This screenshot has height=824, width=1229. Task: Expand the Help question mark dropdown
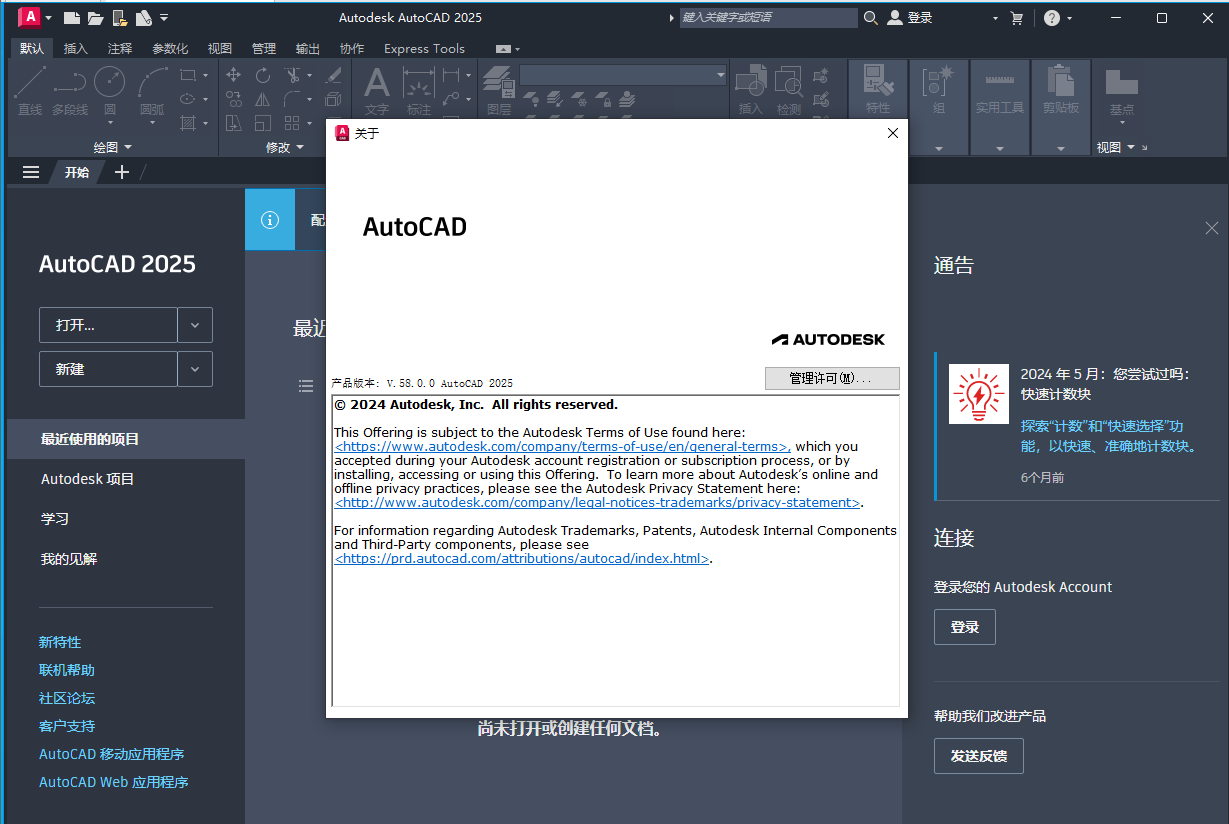tap(1069, 18)
